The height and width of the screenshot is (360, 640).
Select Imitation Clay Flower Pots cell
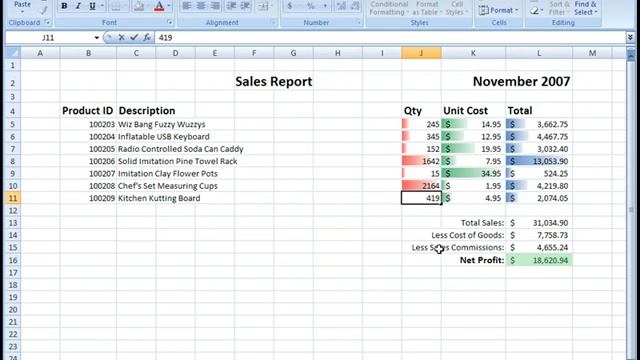pyautogui.click(x=168, y=173)
